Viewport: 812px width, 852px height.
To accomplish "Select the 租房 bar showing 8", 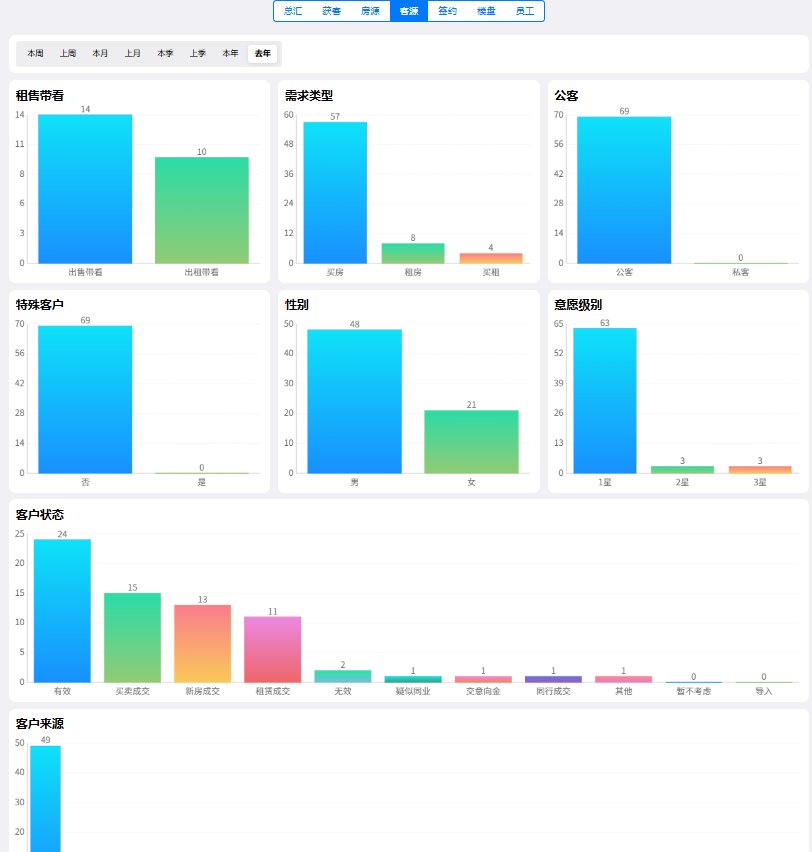I will click(413, 253).
